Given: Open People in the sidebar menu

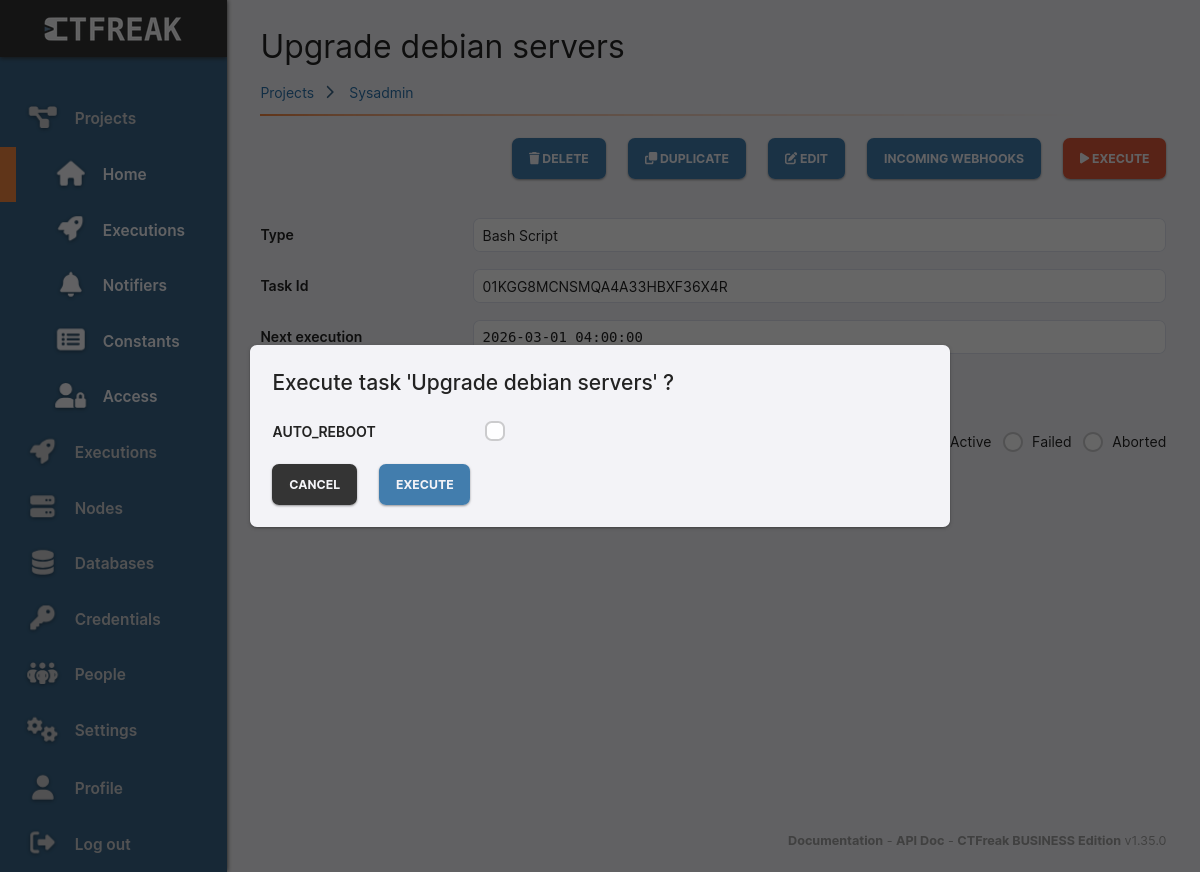Looking at the screenshot, I should click(x=100, y=674).
